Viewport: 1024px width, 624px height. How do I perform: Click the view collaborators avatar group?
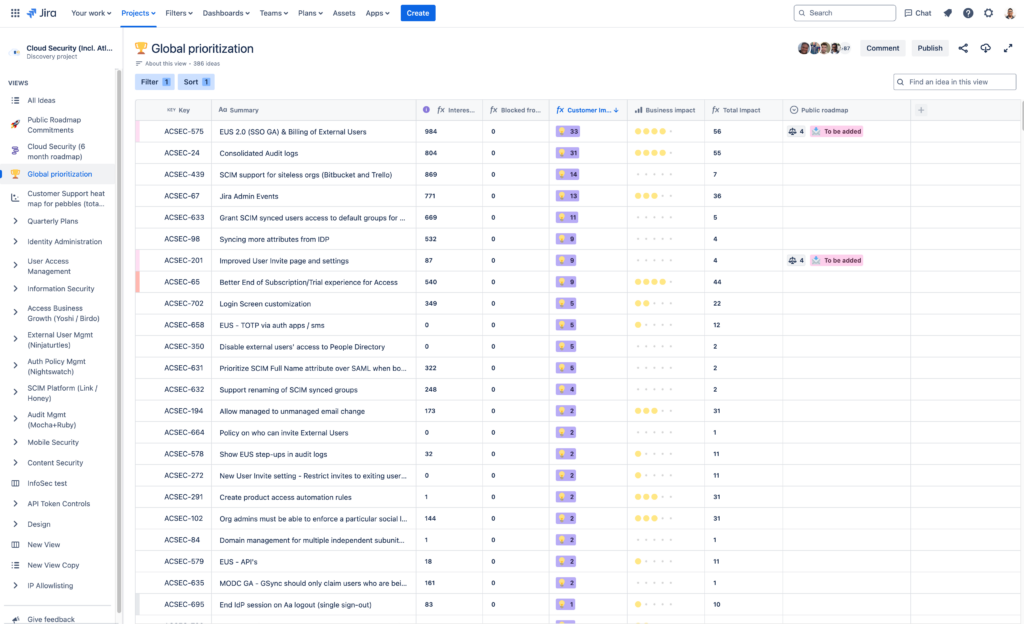tap(824, 48)
